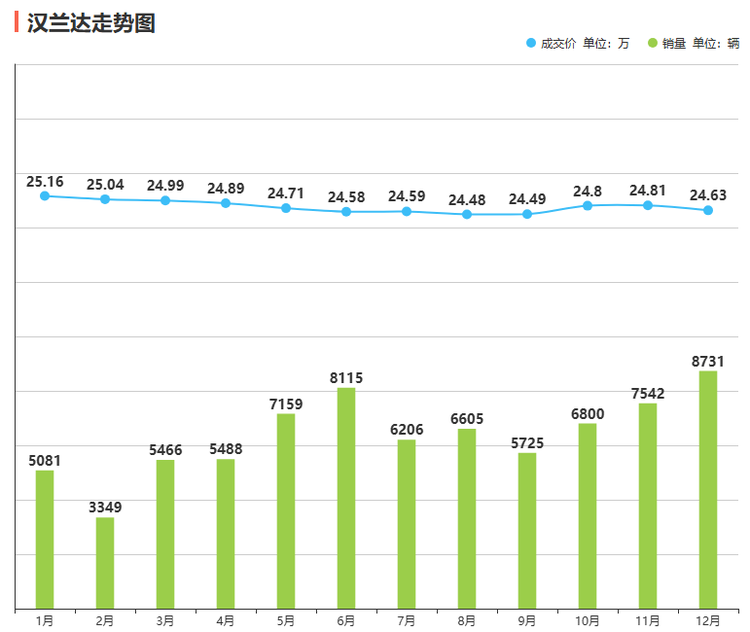This screenshot has height=632, width=750.
Task: Click the 5月 sales bar labeled 7159
Action: click(286, 510)
